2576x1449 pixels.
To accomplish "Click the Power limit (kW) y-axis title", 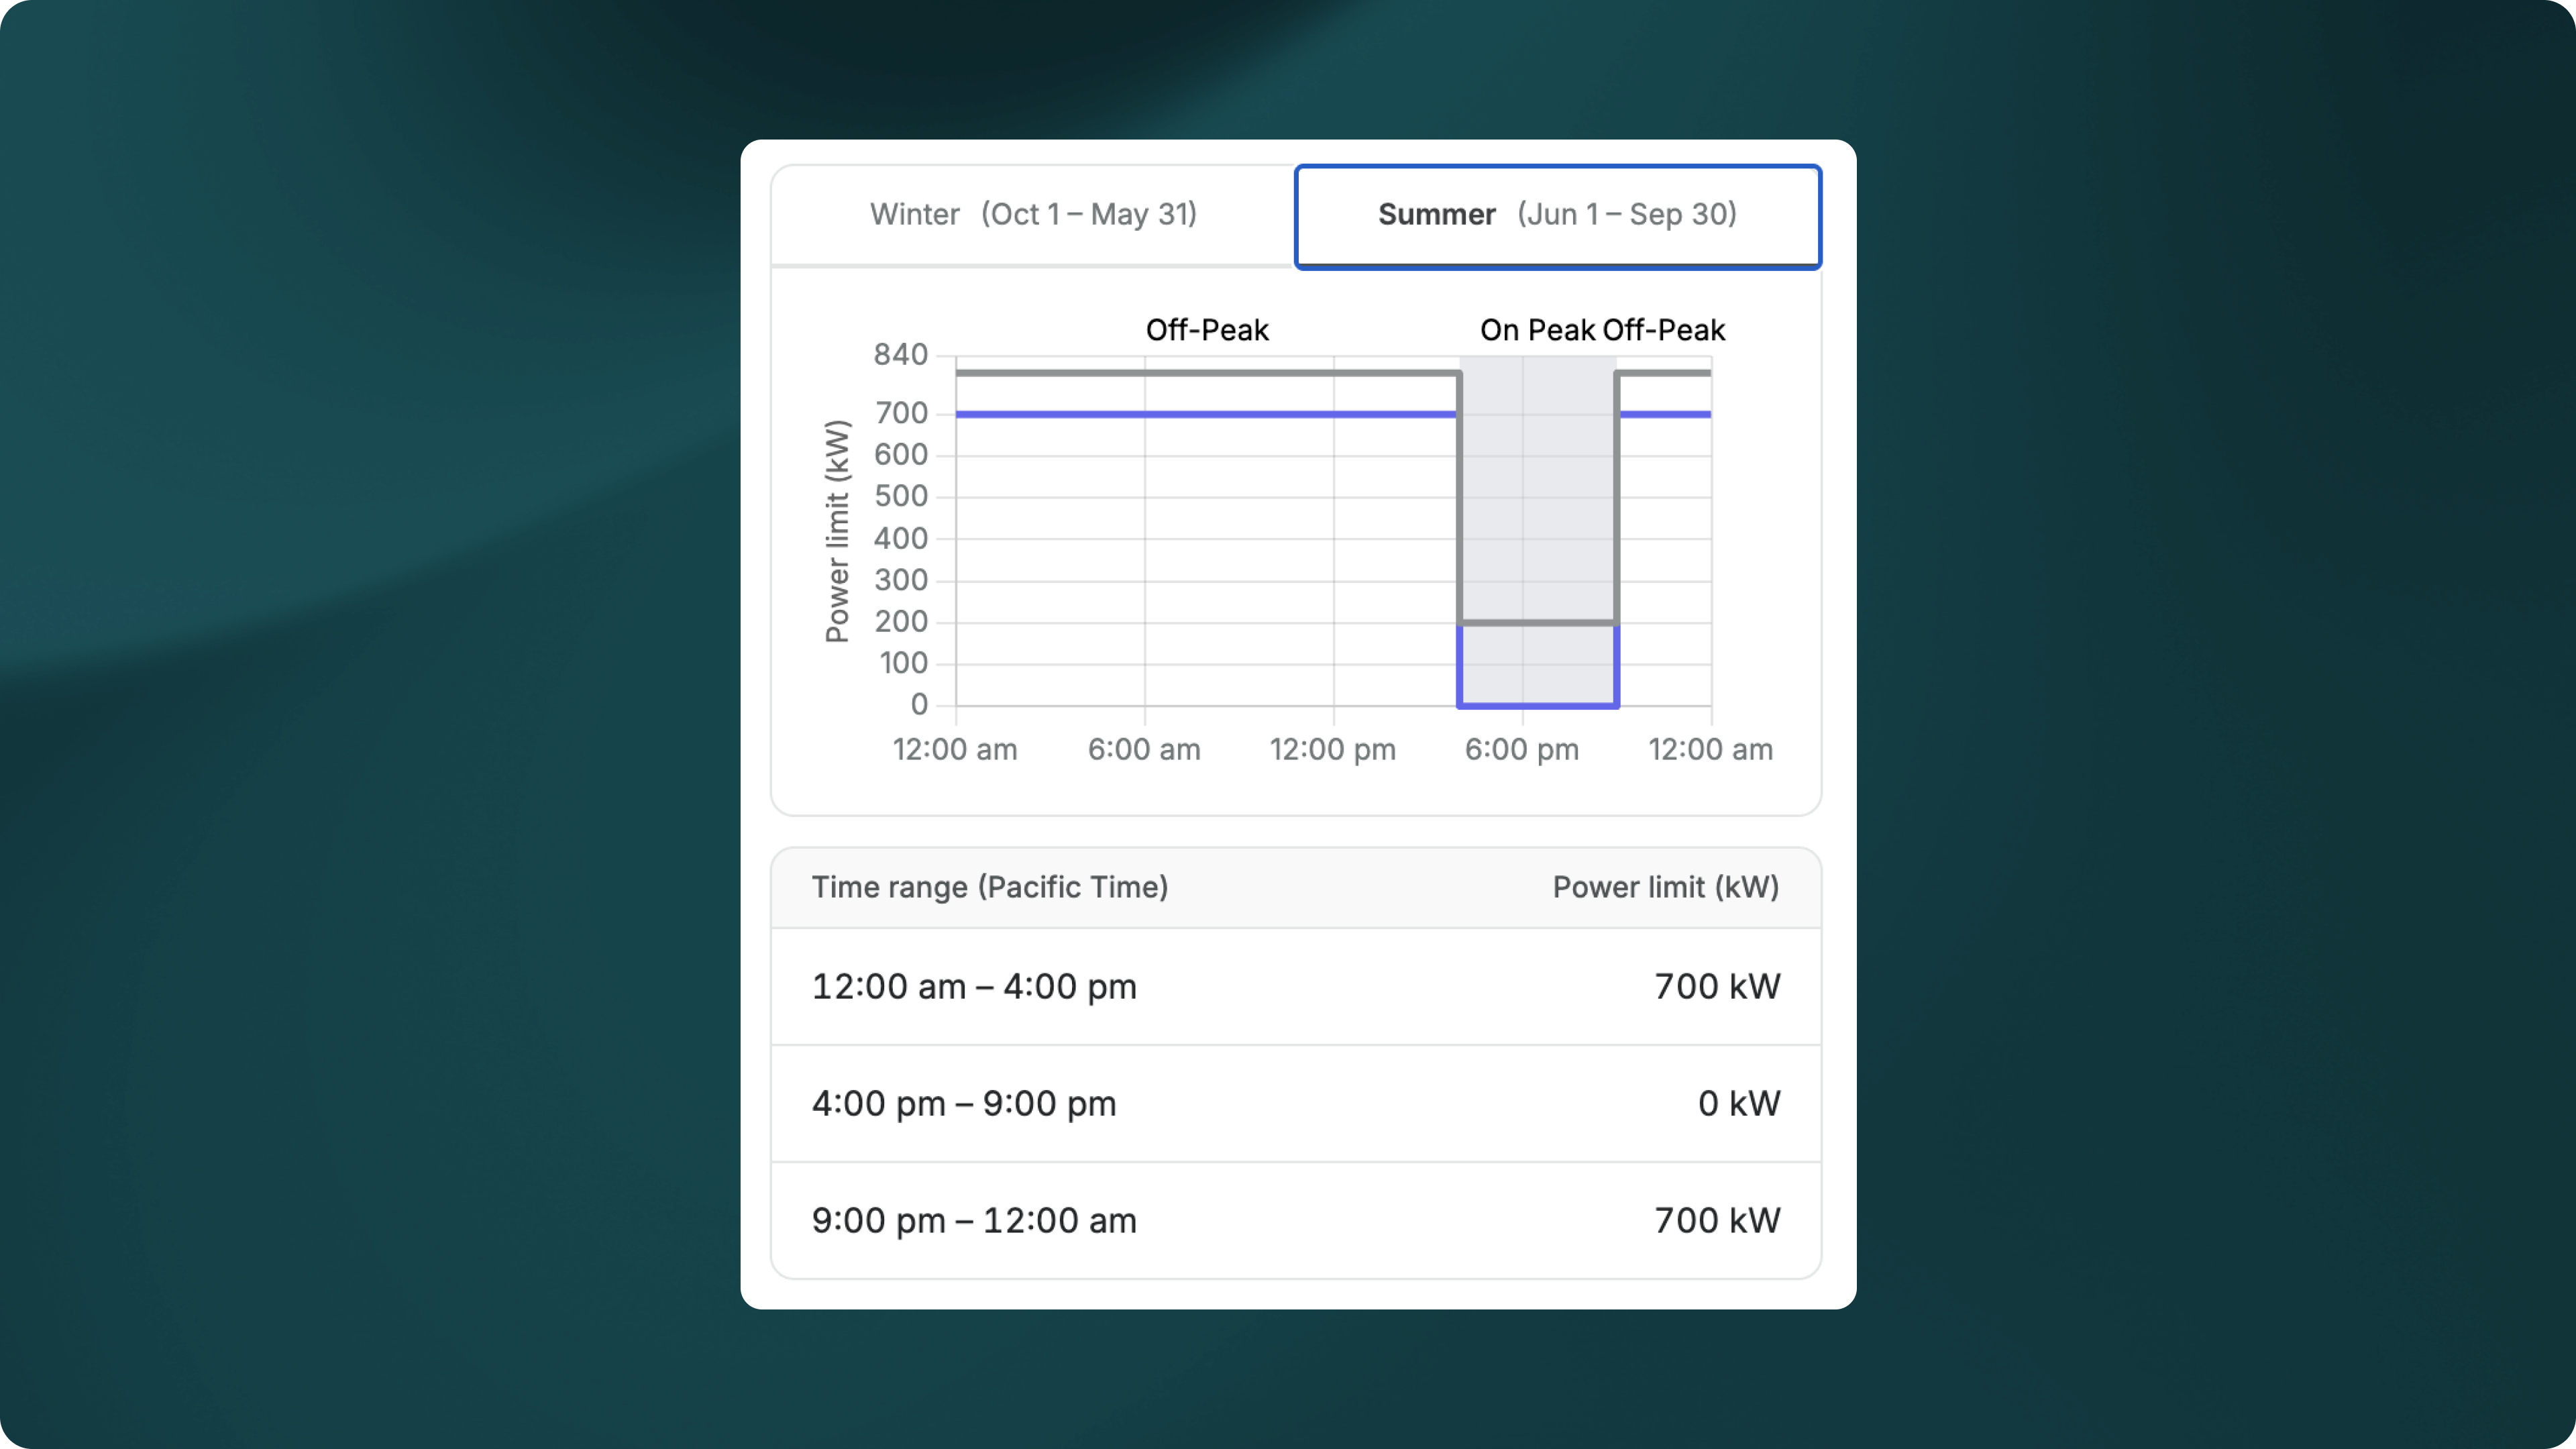I will (x=837, y=531).
